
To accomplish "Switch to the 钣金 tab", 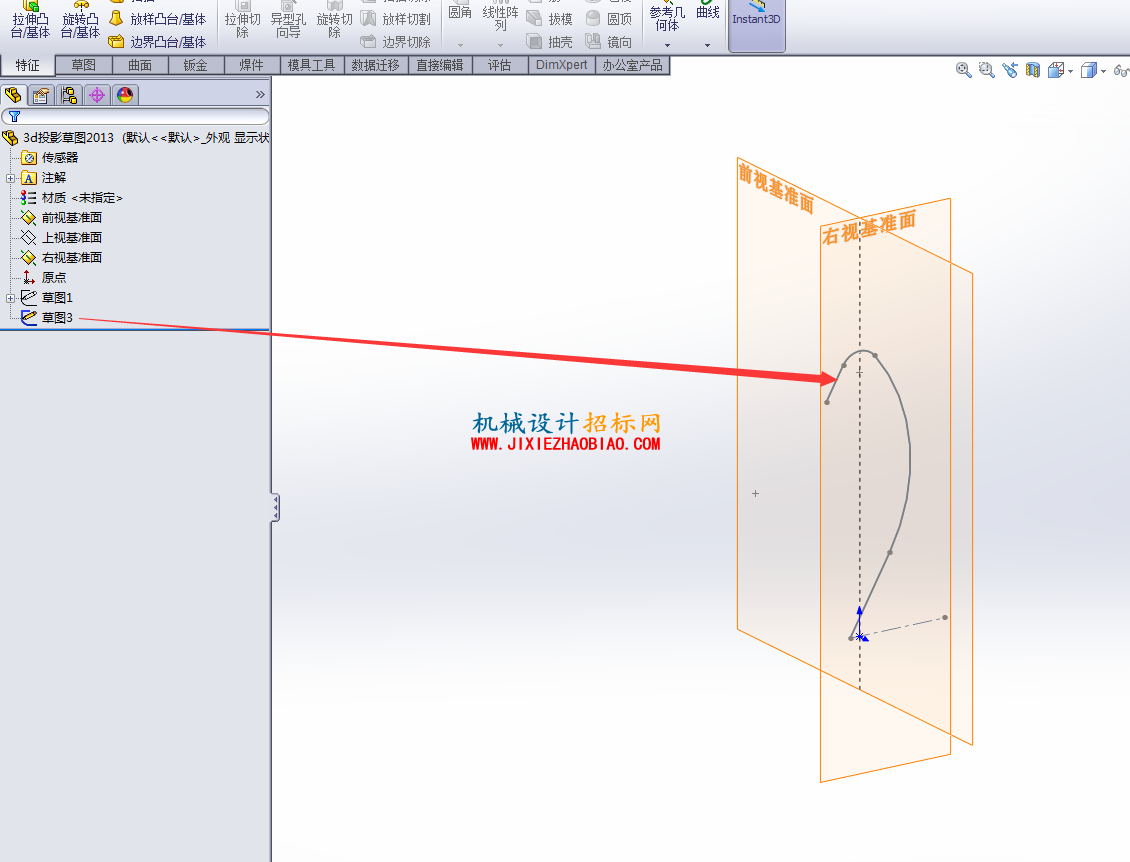I will [x=195, y=65].
